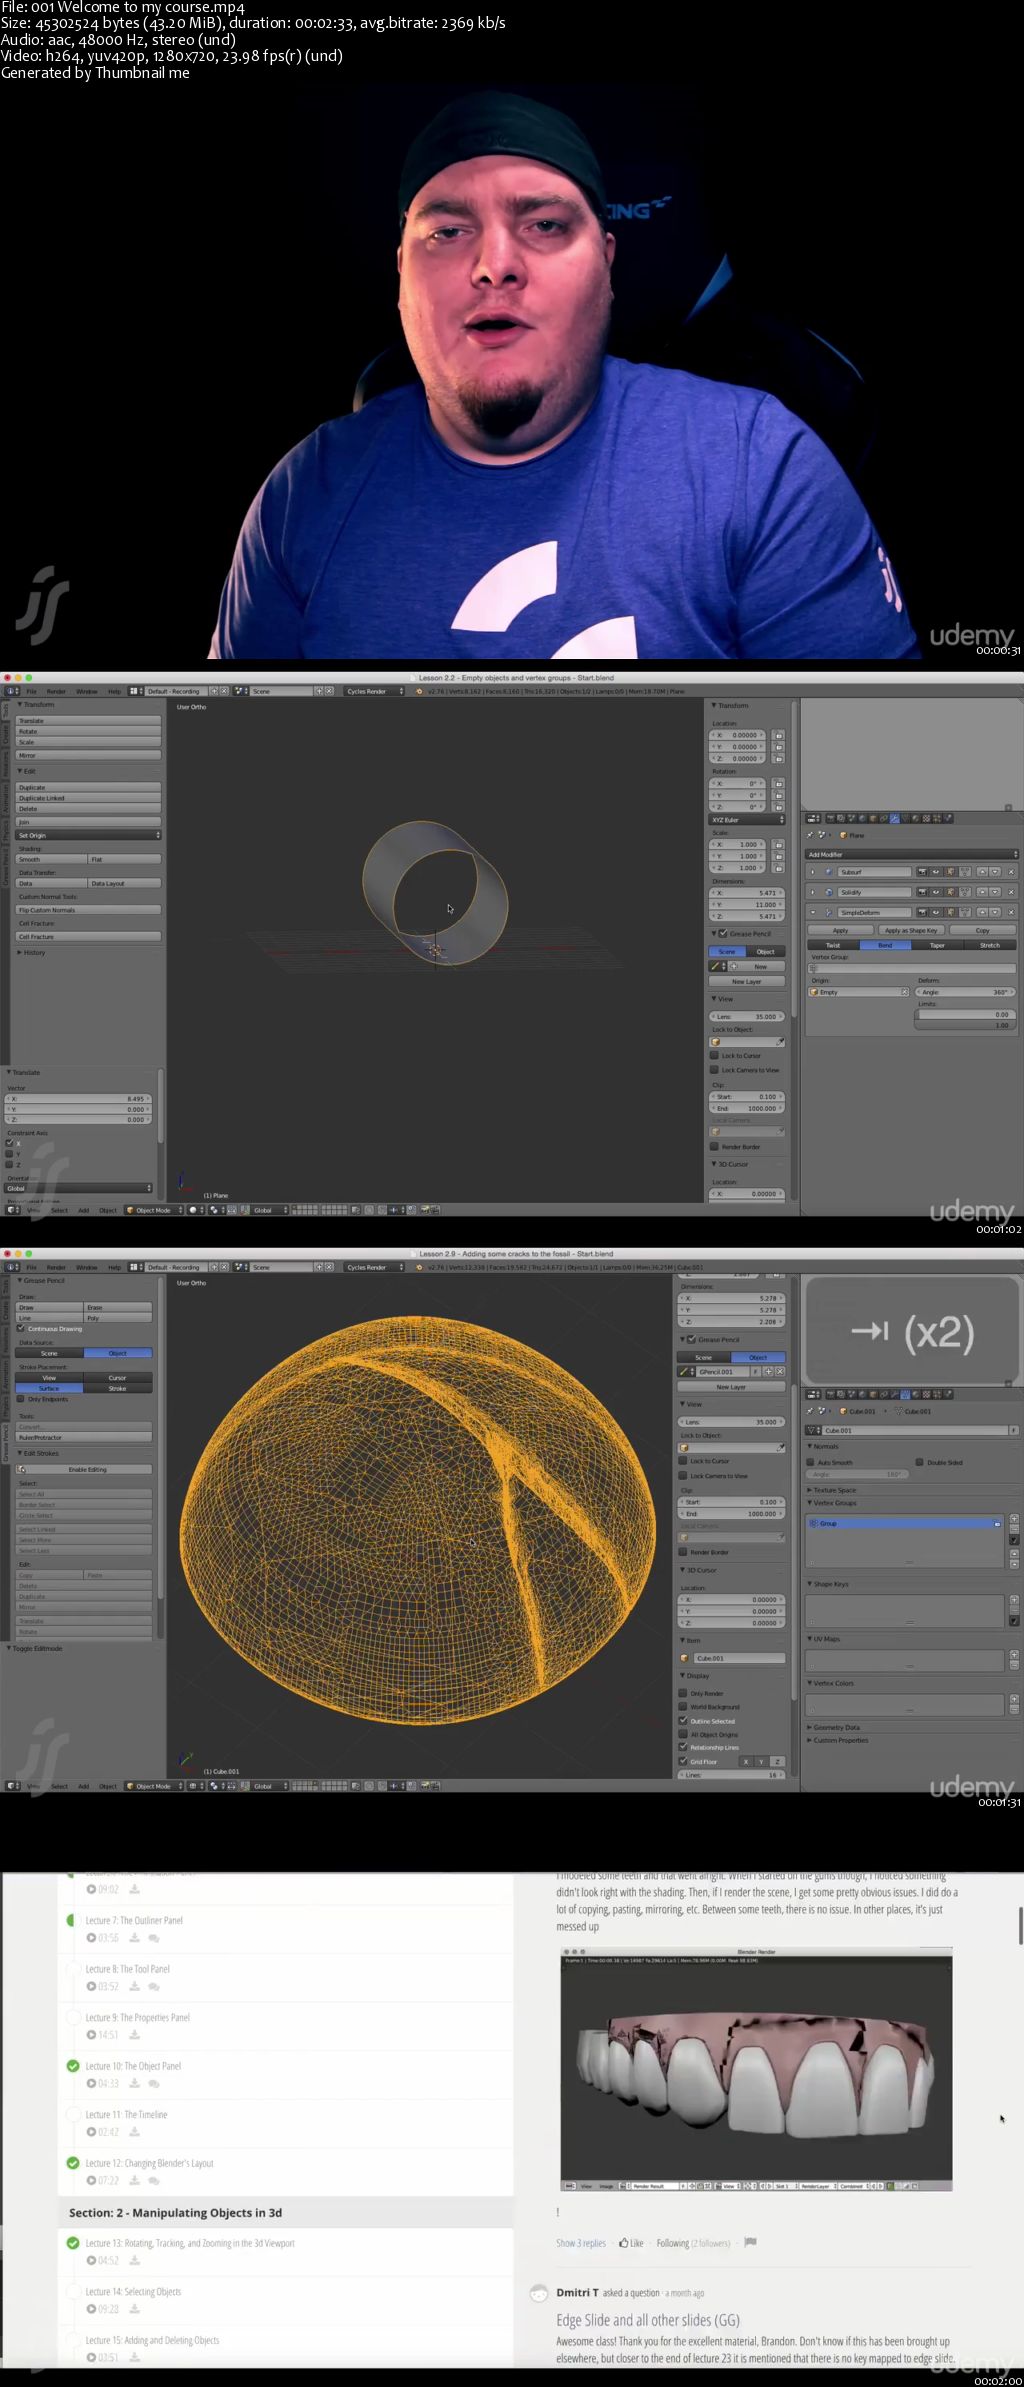Click the plus icon beside GPencil.001 in Lesson 2.9
Screen dimensions: 1024x2387
click(x=768, y=1372)
